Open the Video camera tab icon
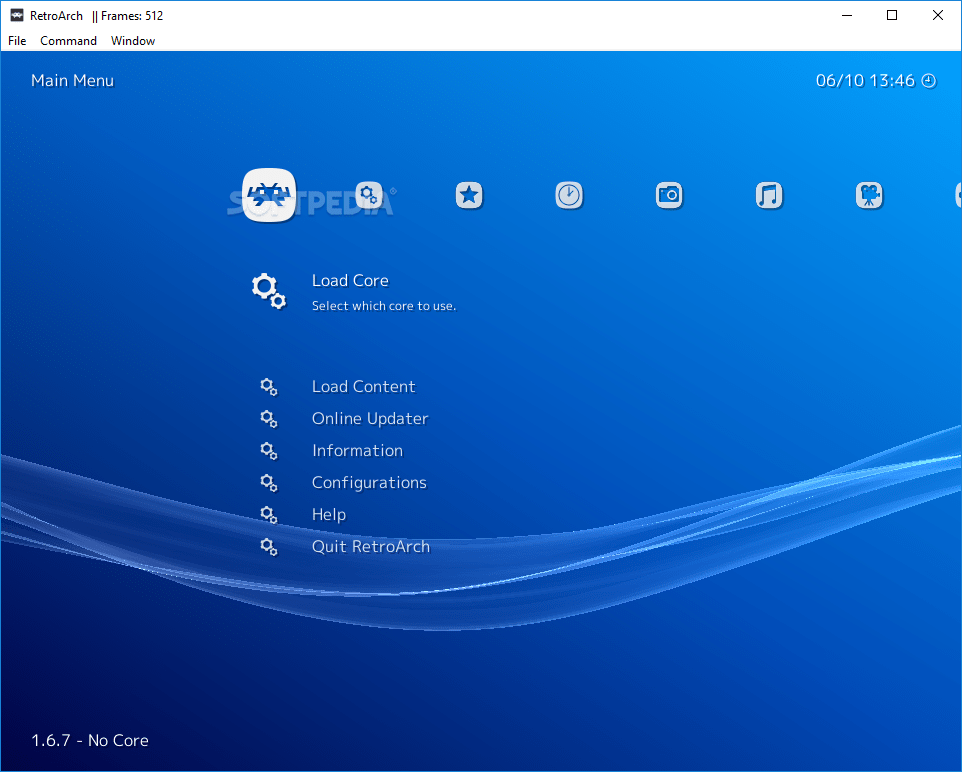962x772 pixels. 869,196
